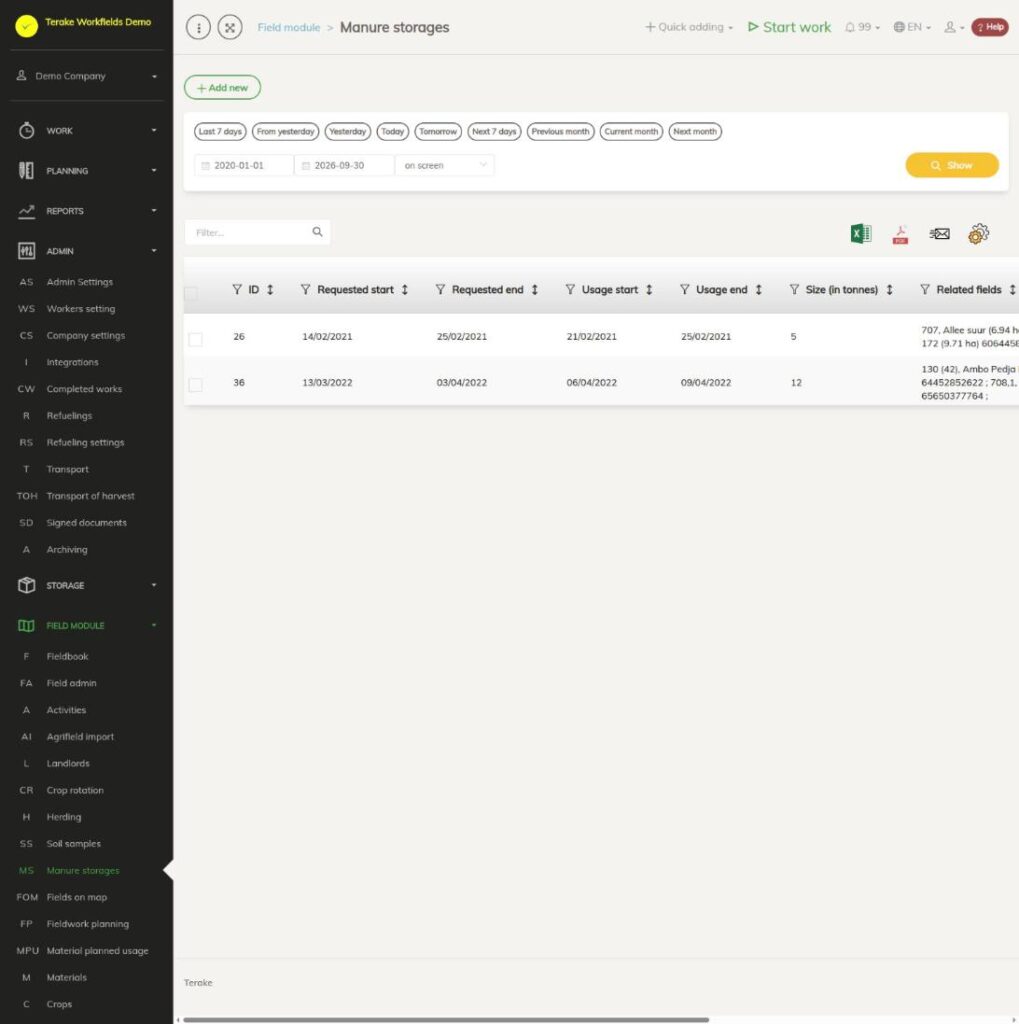1019x1024 pixels.
Task: Sort by Size (in tonnes) column
Action: click(x=889, y=289)
